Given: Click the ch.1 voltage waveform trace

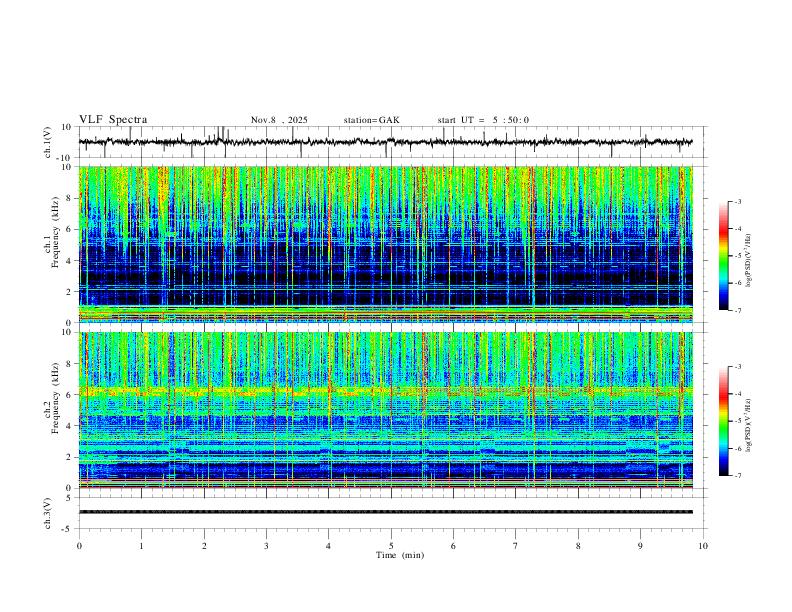Looking at the screenshot, I should (x=385, y=142).
